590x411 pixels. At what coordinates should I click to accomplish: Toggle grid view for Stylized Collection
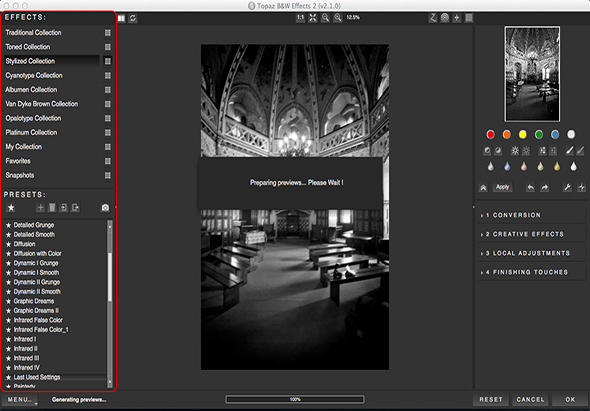click(108, 61)
